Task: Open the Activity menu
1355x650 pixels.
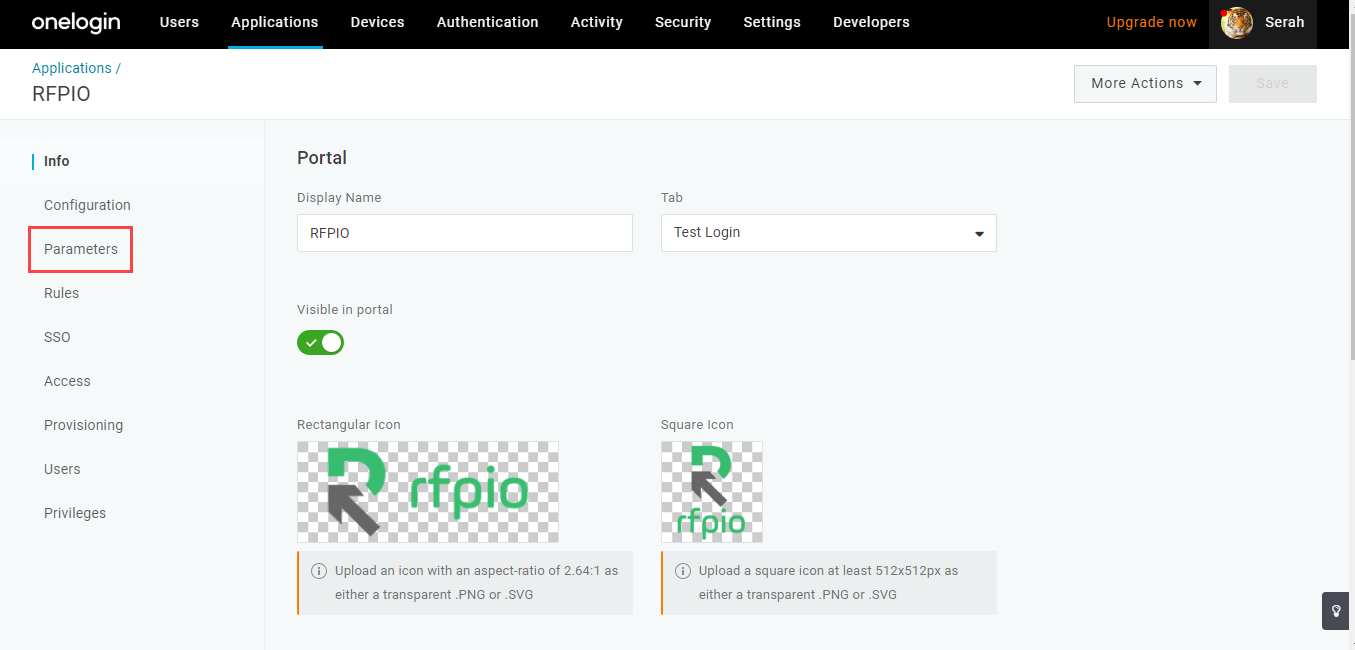Action: 597,22
